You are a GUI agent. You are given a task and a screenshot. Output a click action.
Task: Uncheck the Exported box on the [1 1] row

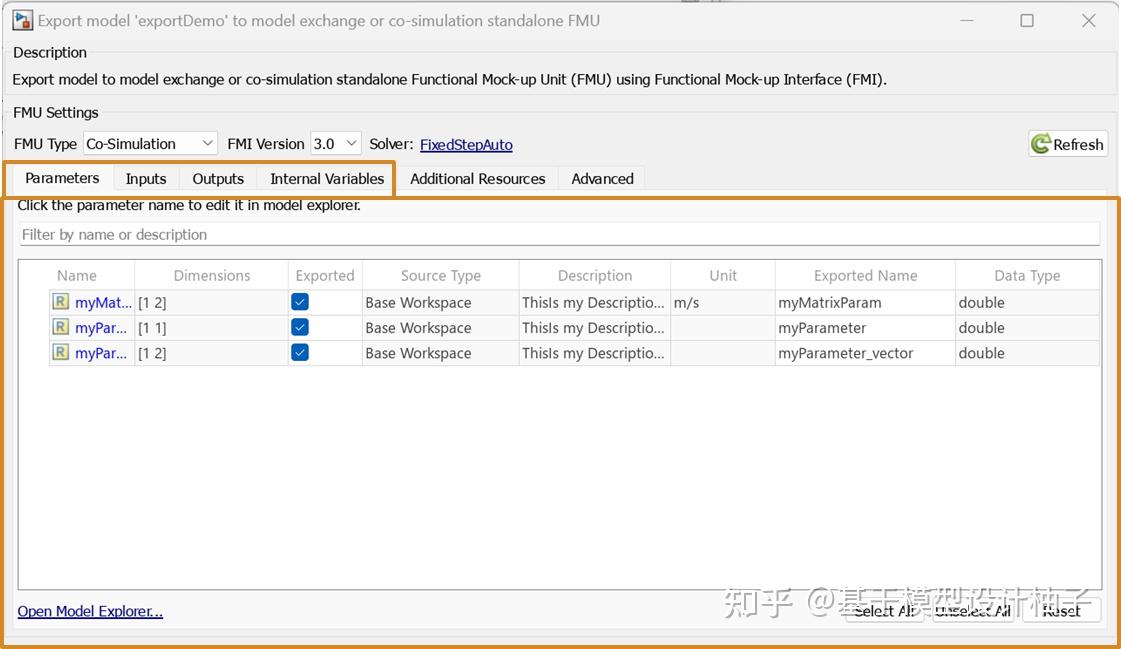pyautogui.click(x=300, y=327)
